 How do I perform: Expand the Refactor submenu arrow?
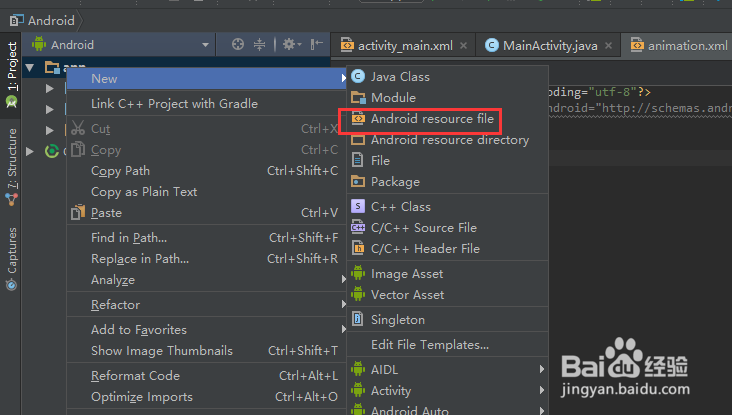click(x=344, y=304)
